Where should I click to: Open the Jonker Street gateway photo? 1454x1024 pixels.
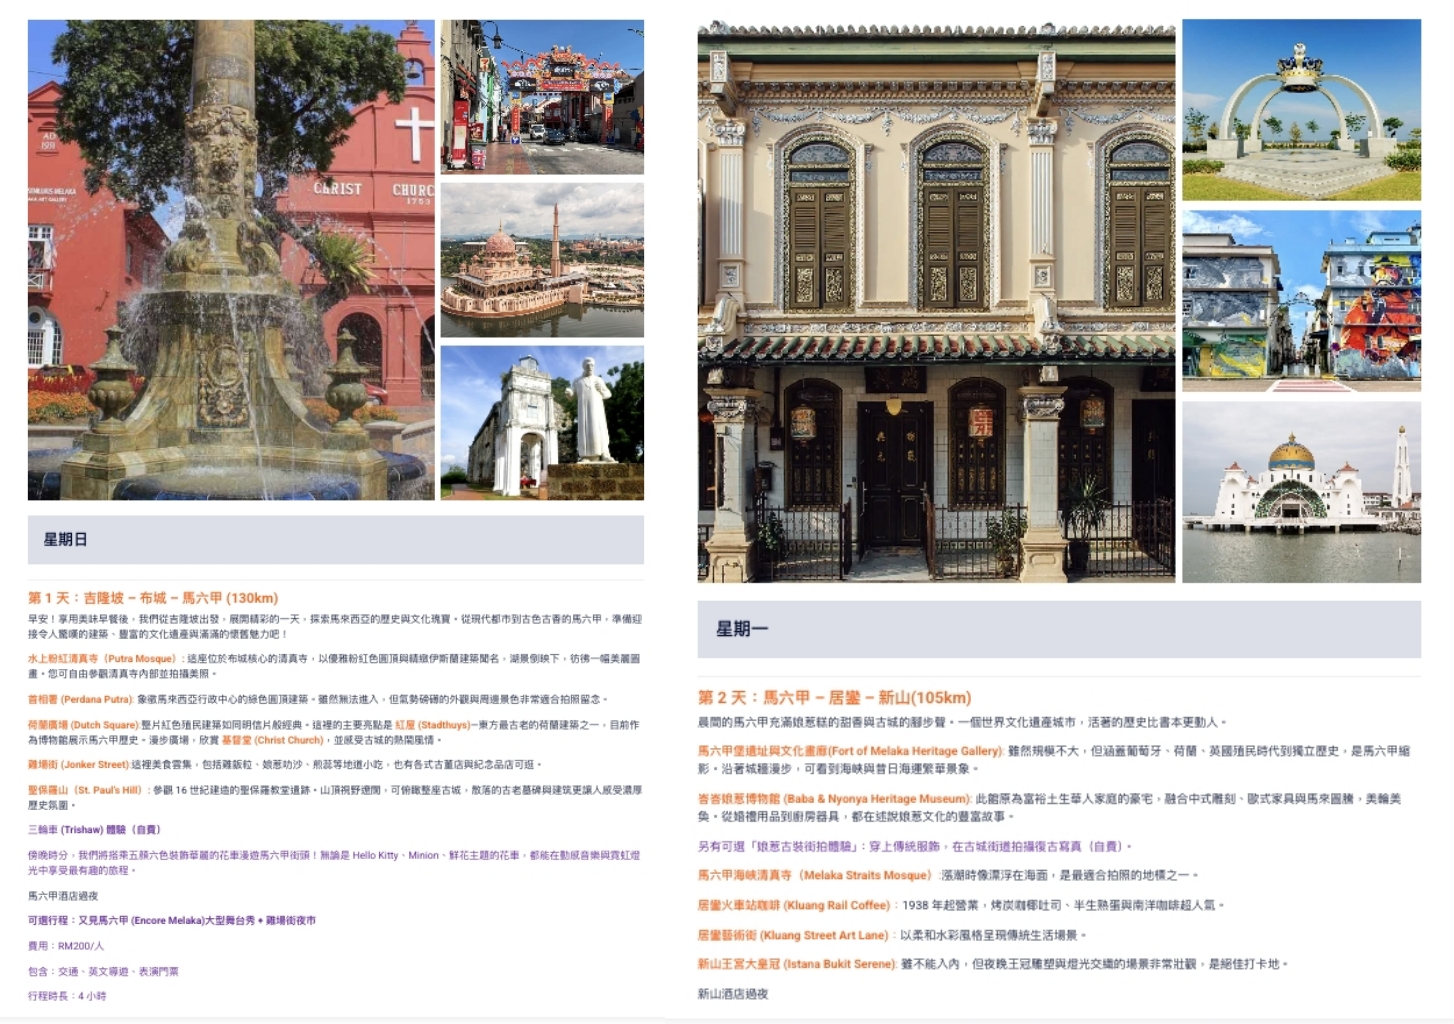(542, 97)
